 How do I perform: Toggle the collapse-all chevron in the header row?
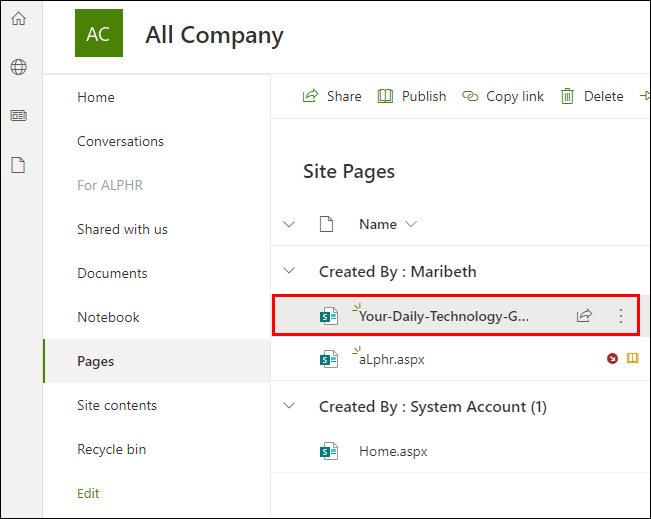(290, 224)
